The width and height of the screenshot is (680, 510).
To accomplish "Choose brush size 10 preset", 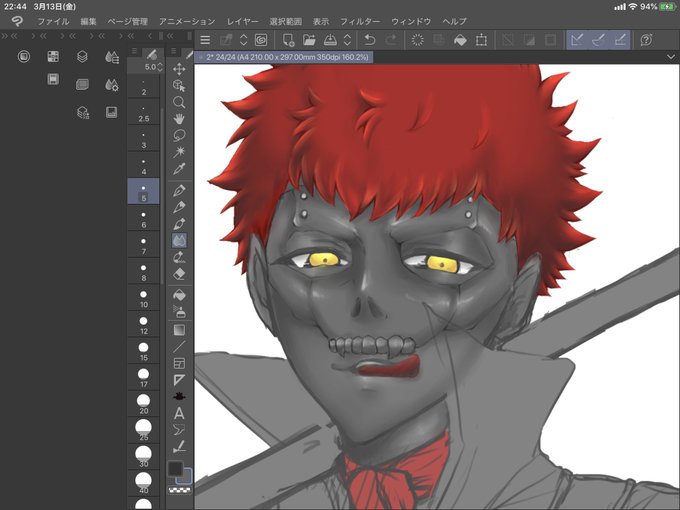I will point(144,298).
